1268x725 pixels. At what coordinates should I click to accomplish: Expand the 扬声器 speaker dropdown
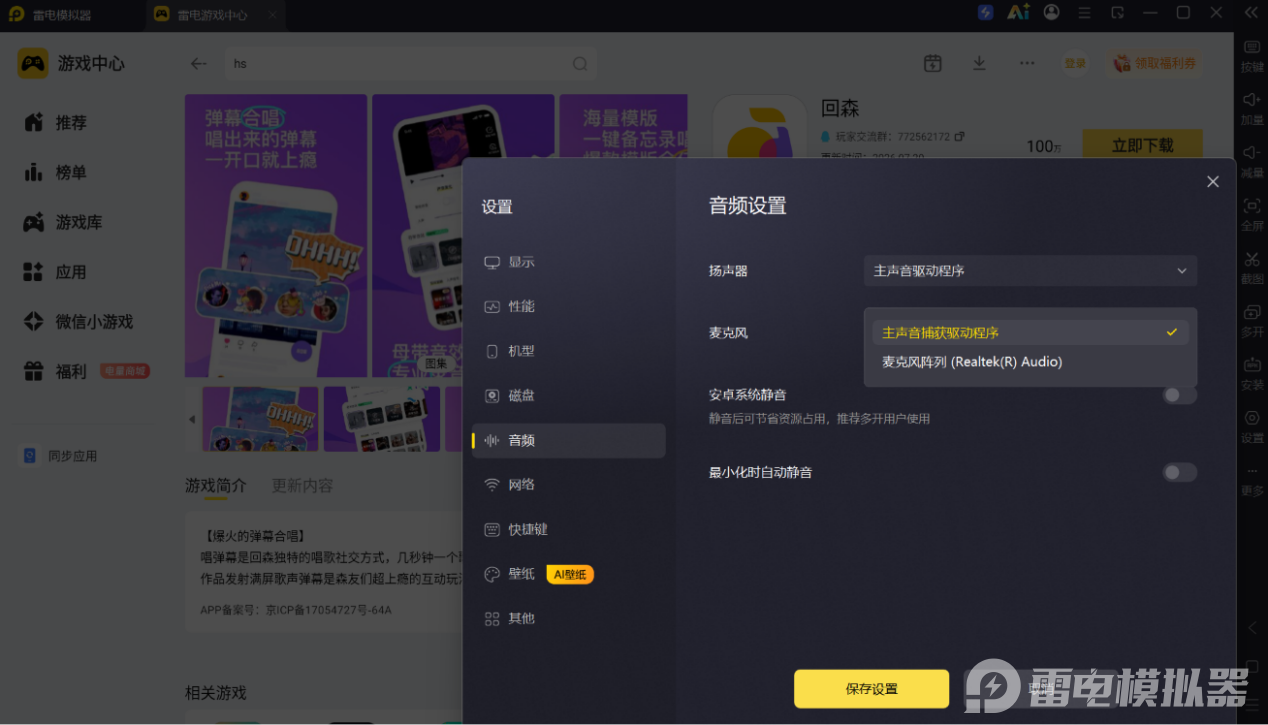coord(1030,270)
